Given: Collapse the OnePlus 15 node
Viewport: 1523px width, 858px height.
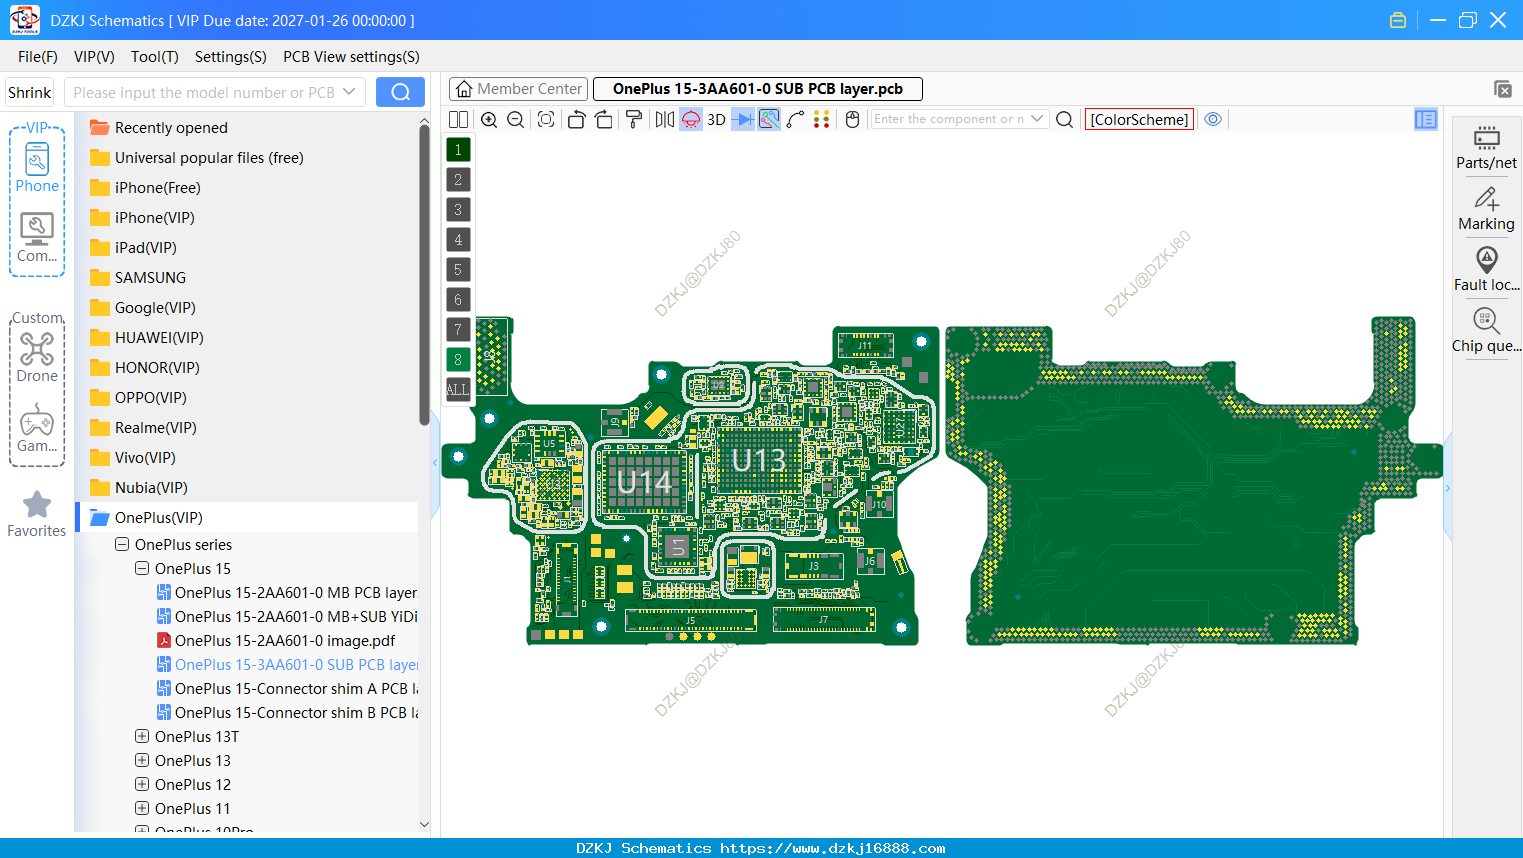Looking at the screenshot, I should pos(142,569).
